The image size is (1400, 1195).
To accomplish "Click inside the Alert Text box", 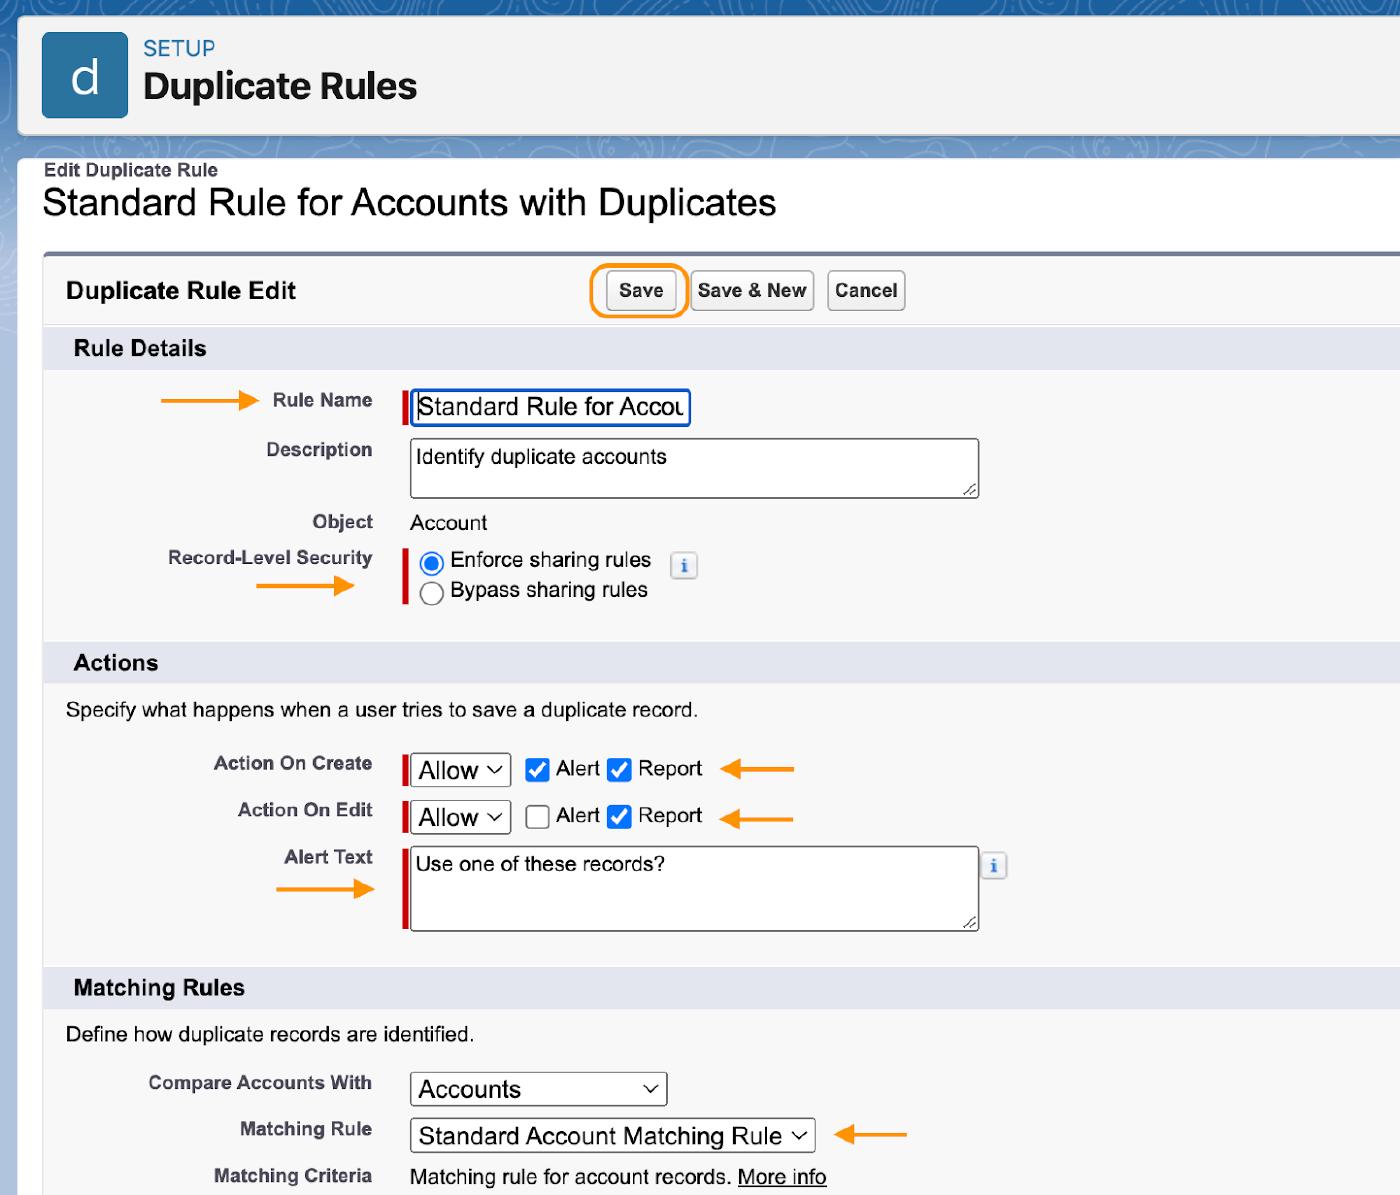I will [694, 889].
